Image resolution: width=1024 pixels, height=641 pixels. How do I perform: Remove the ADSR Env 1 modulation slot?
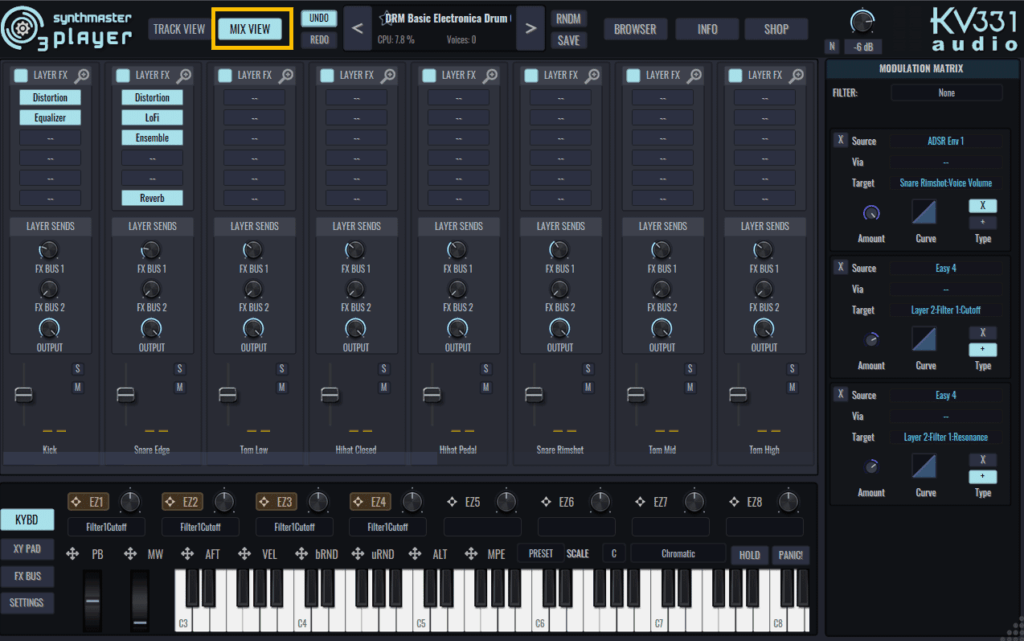coord(840,140)
